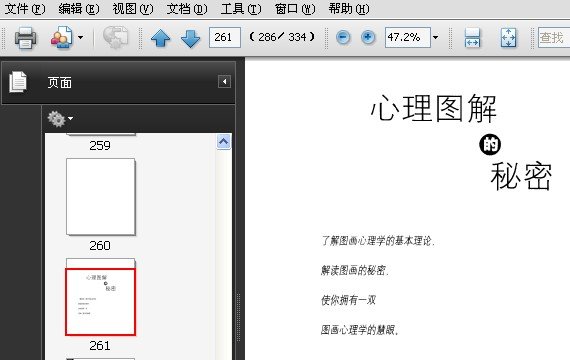The height and width of the screenshot is (360, 570).
Task: Click the page number field showing 261
Action: 225,37
